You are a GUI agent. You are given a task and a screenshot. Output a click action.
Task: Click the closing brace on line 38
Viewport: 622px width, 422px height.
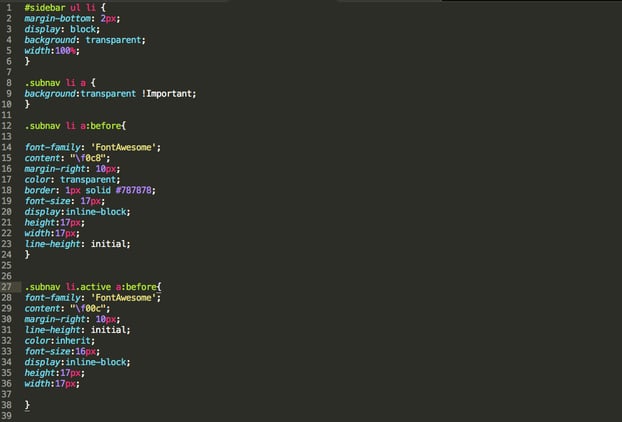[x=27, y=405]
